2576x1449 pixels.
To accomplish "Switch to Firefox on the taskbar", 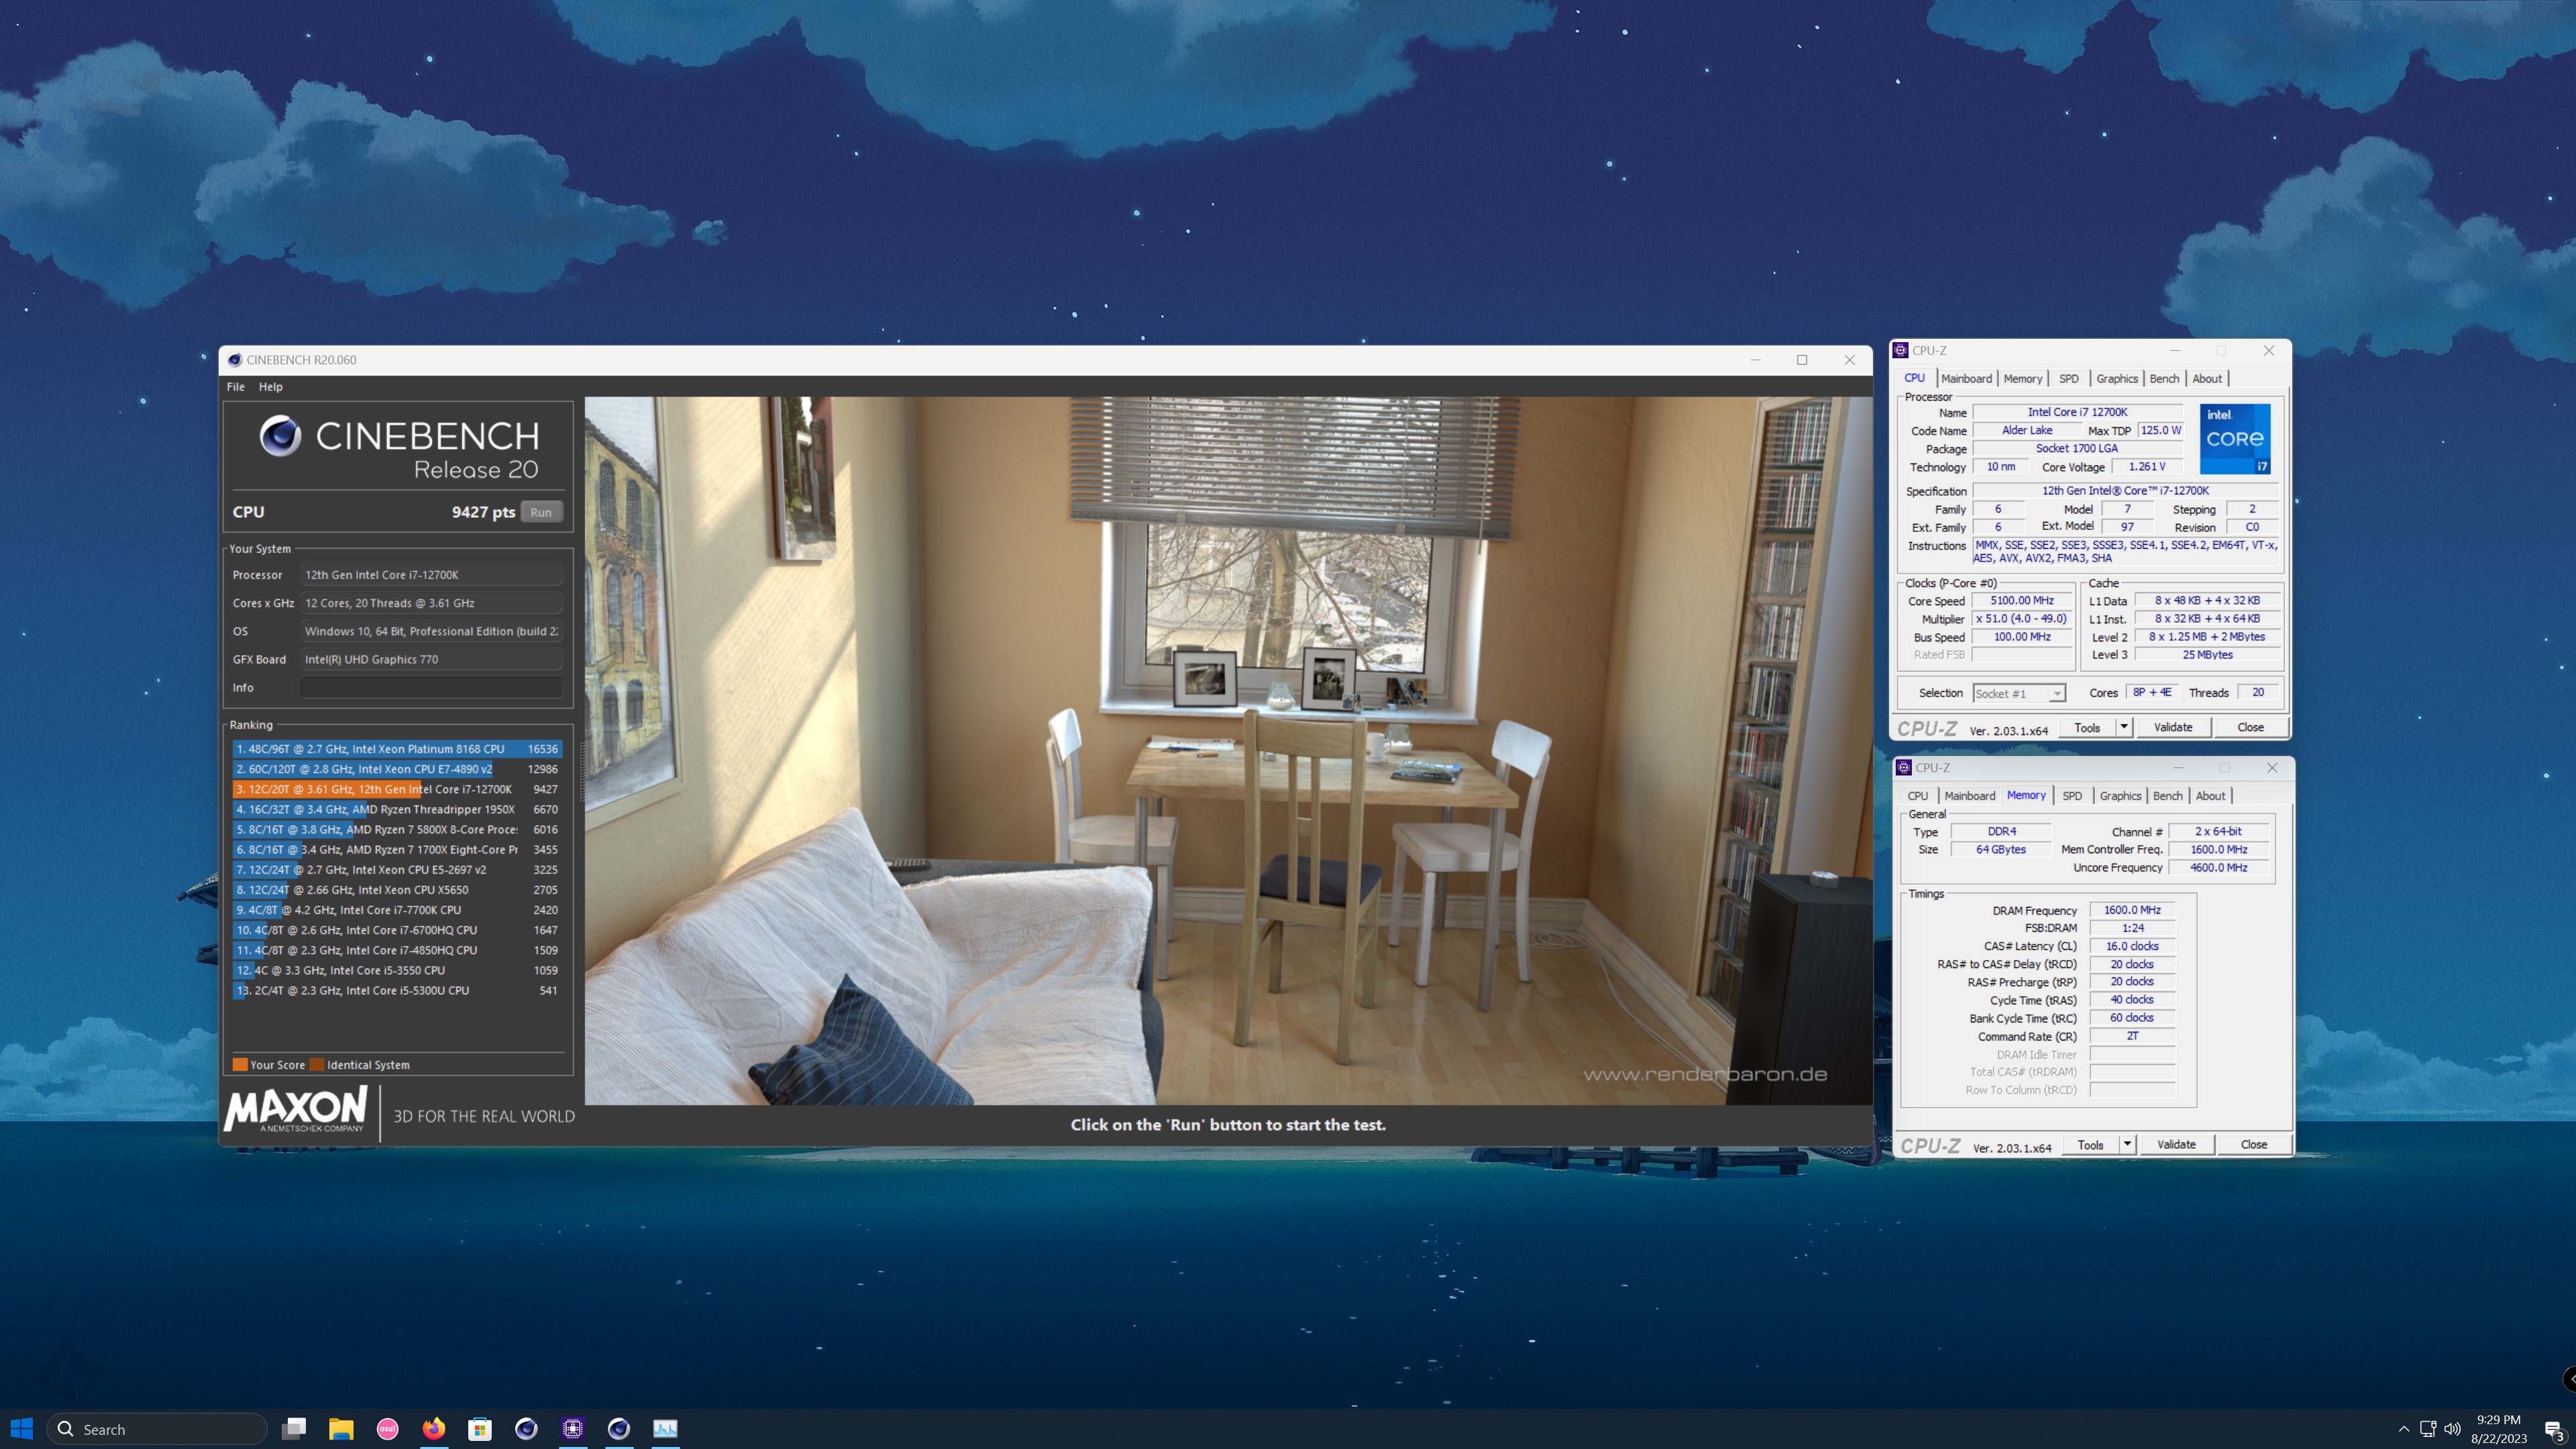I will tap(433, 1428).
